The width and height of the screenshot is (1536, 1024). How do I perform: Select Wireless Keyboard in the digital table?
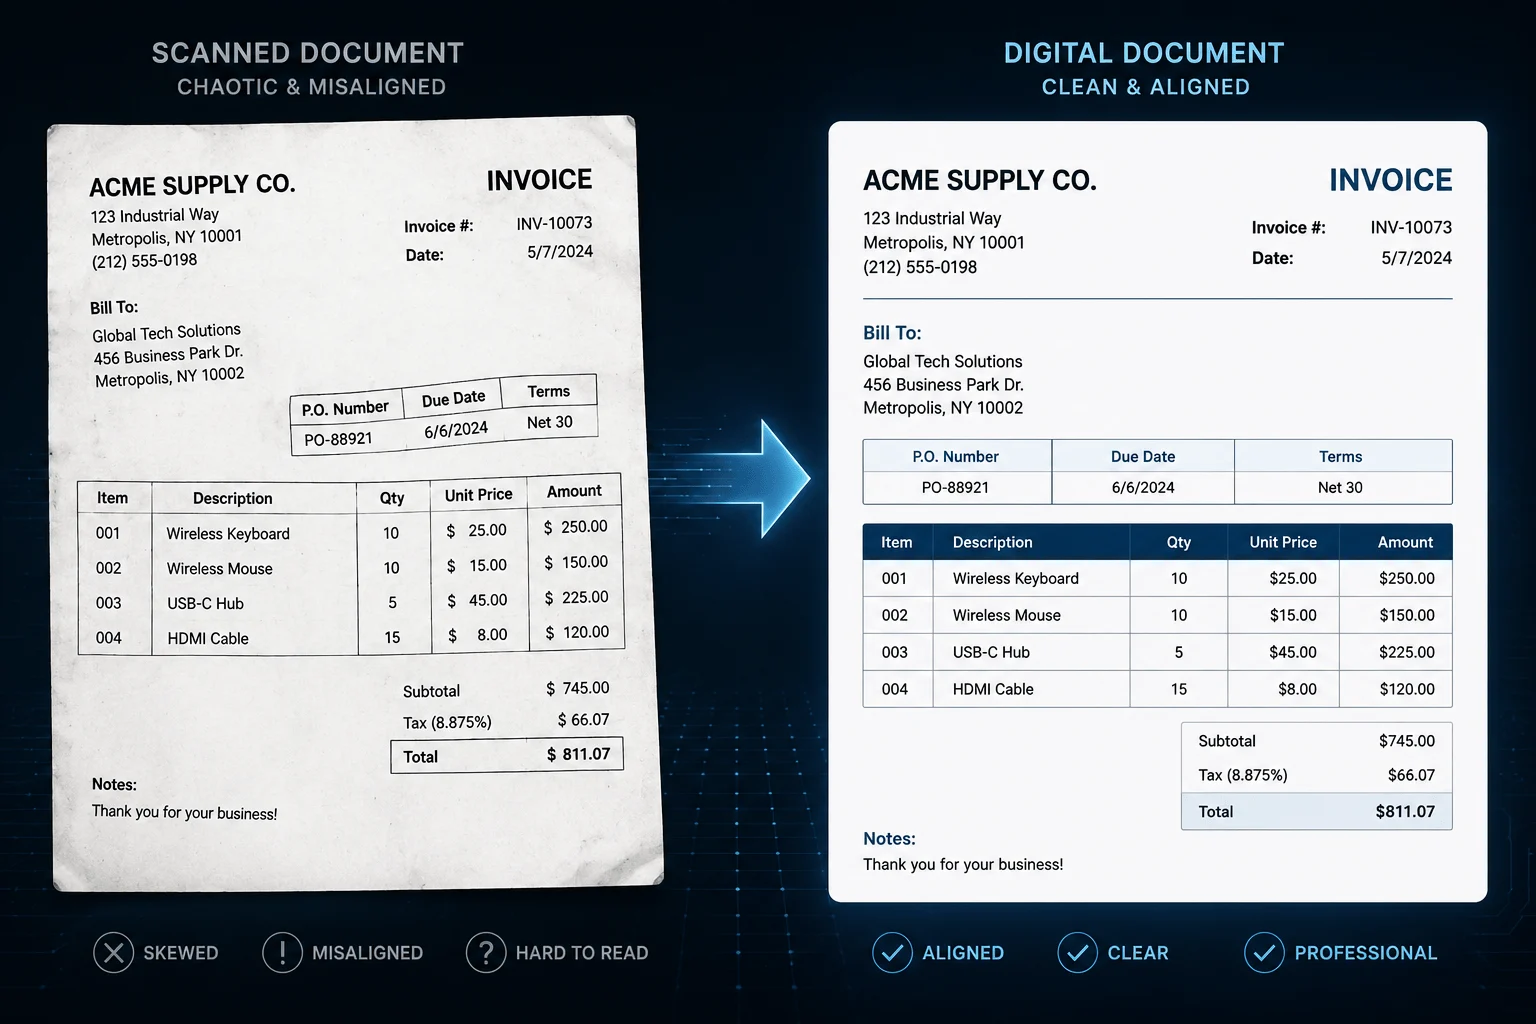pos(1016,578)
